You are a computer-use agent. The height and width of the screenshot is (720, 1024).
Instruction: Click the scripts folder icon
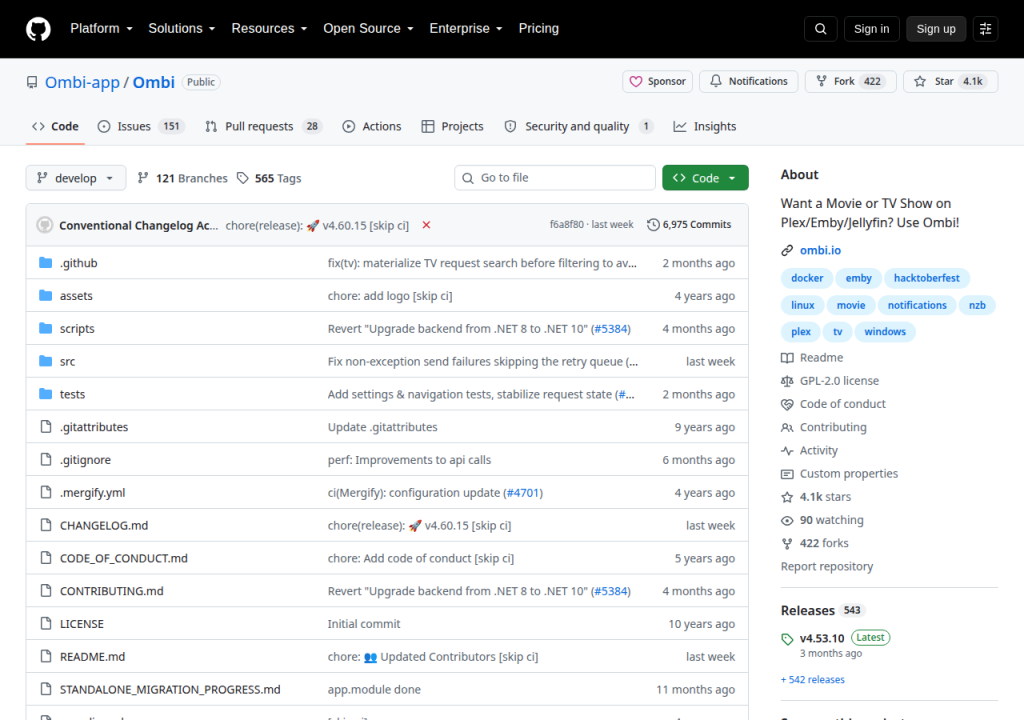(x=45, y=328)
